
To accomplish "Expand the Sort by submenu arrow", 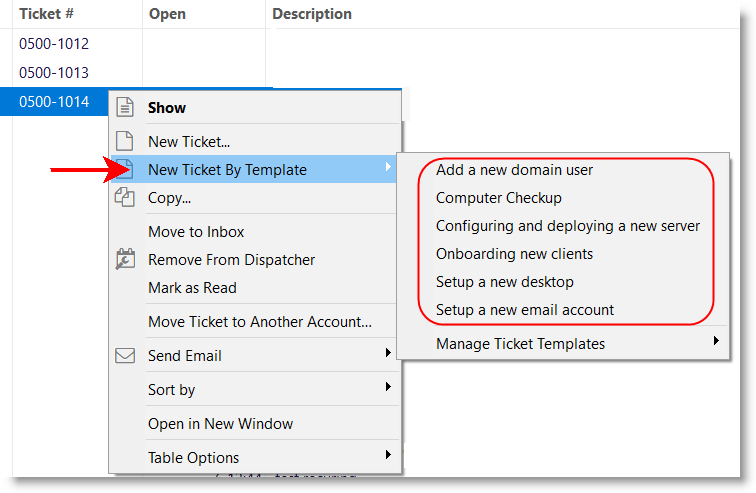I will (387, 389).
